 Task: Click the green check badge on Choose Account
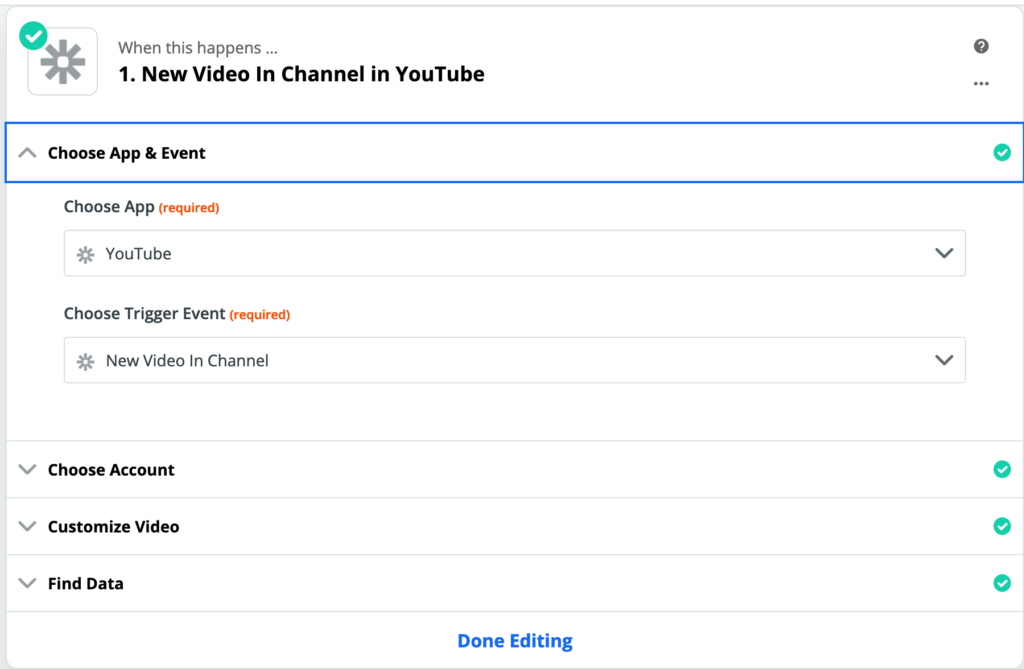1002,469
